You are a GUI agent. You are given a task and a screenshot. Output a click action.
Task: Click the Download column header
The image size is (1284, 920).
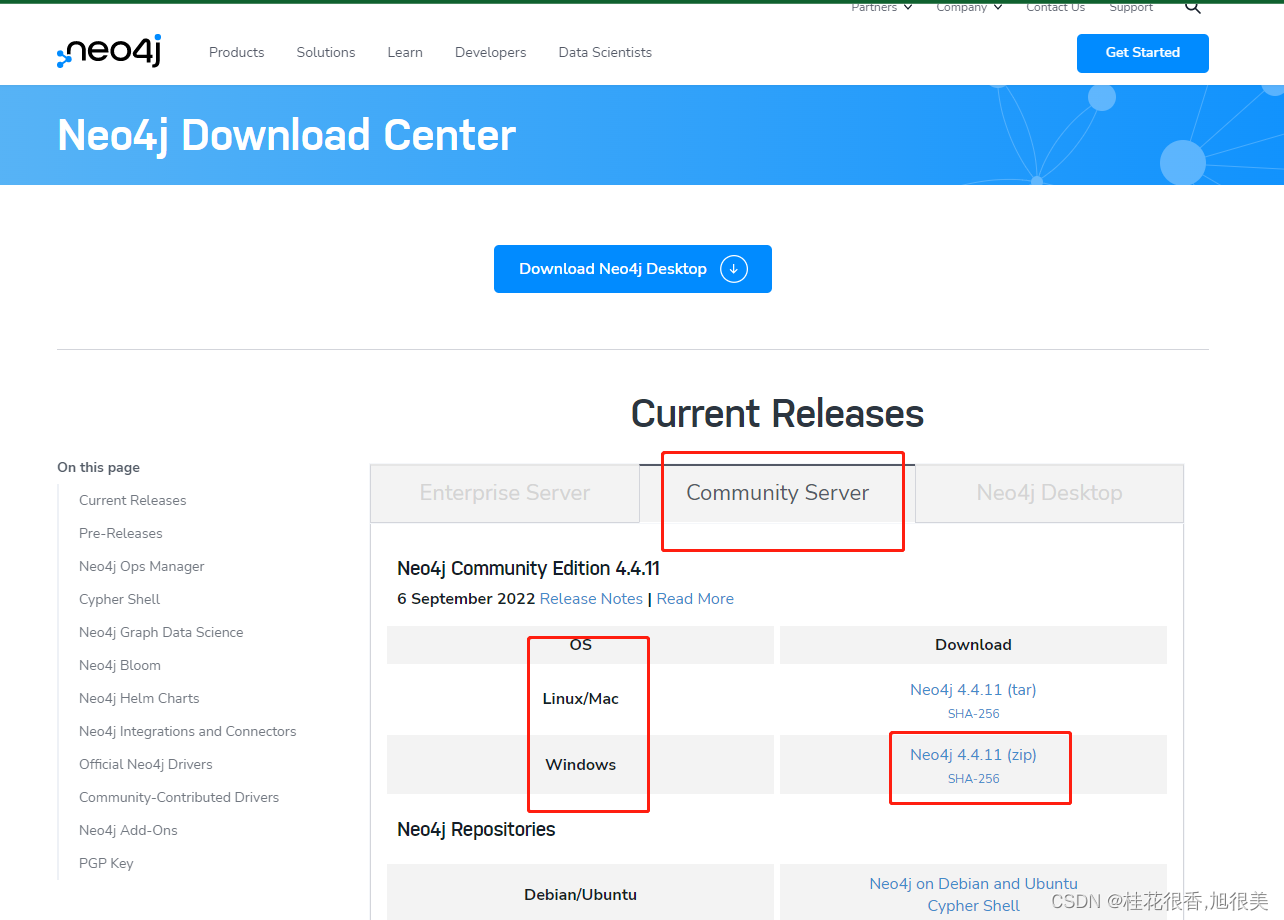(973, 645)
